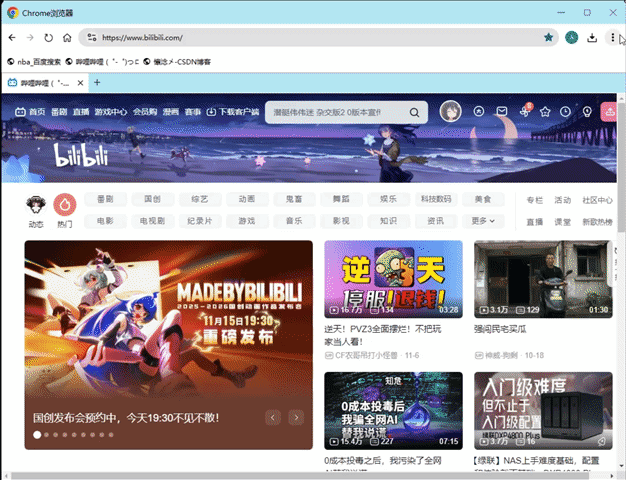Go to 首页 in top navigation
This screenshot has height=480, width=626.
30,112
